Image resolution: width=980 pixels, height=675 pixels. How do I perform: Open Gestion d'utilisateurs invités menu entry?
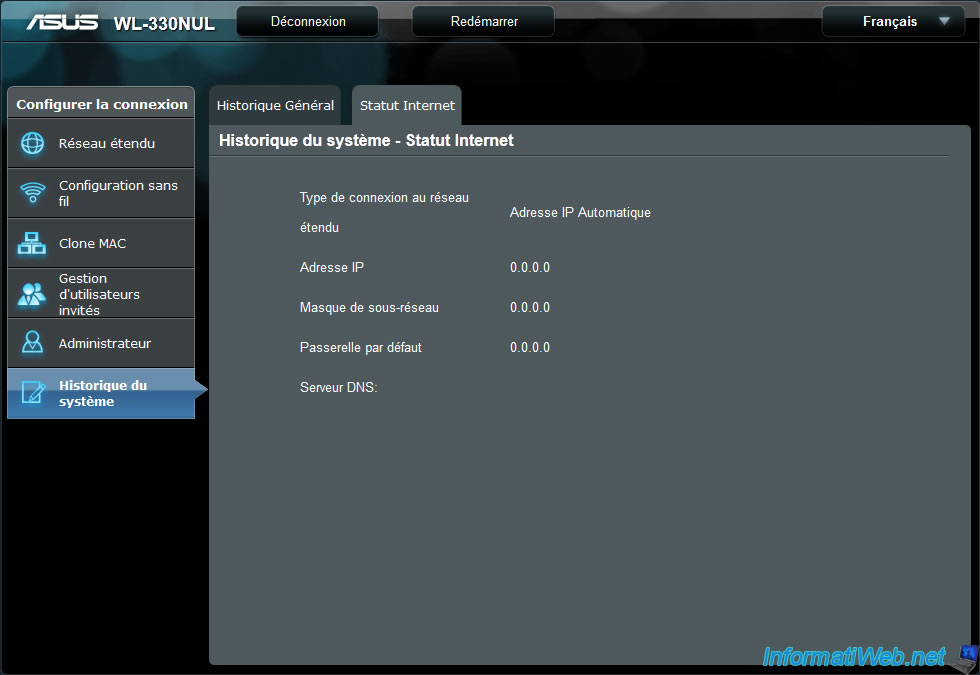99,294
